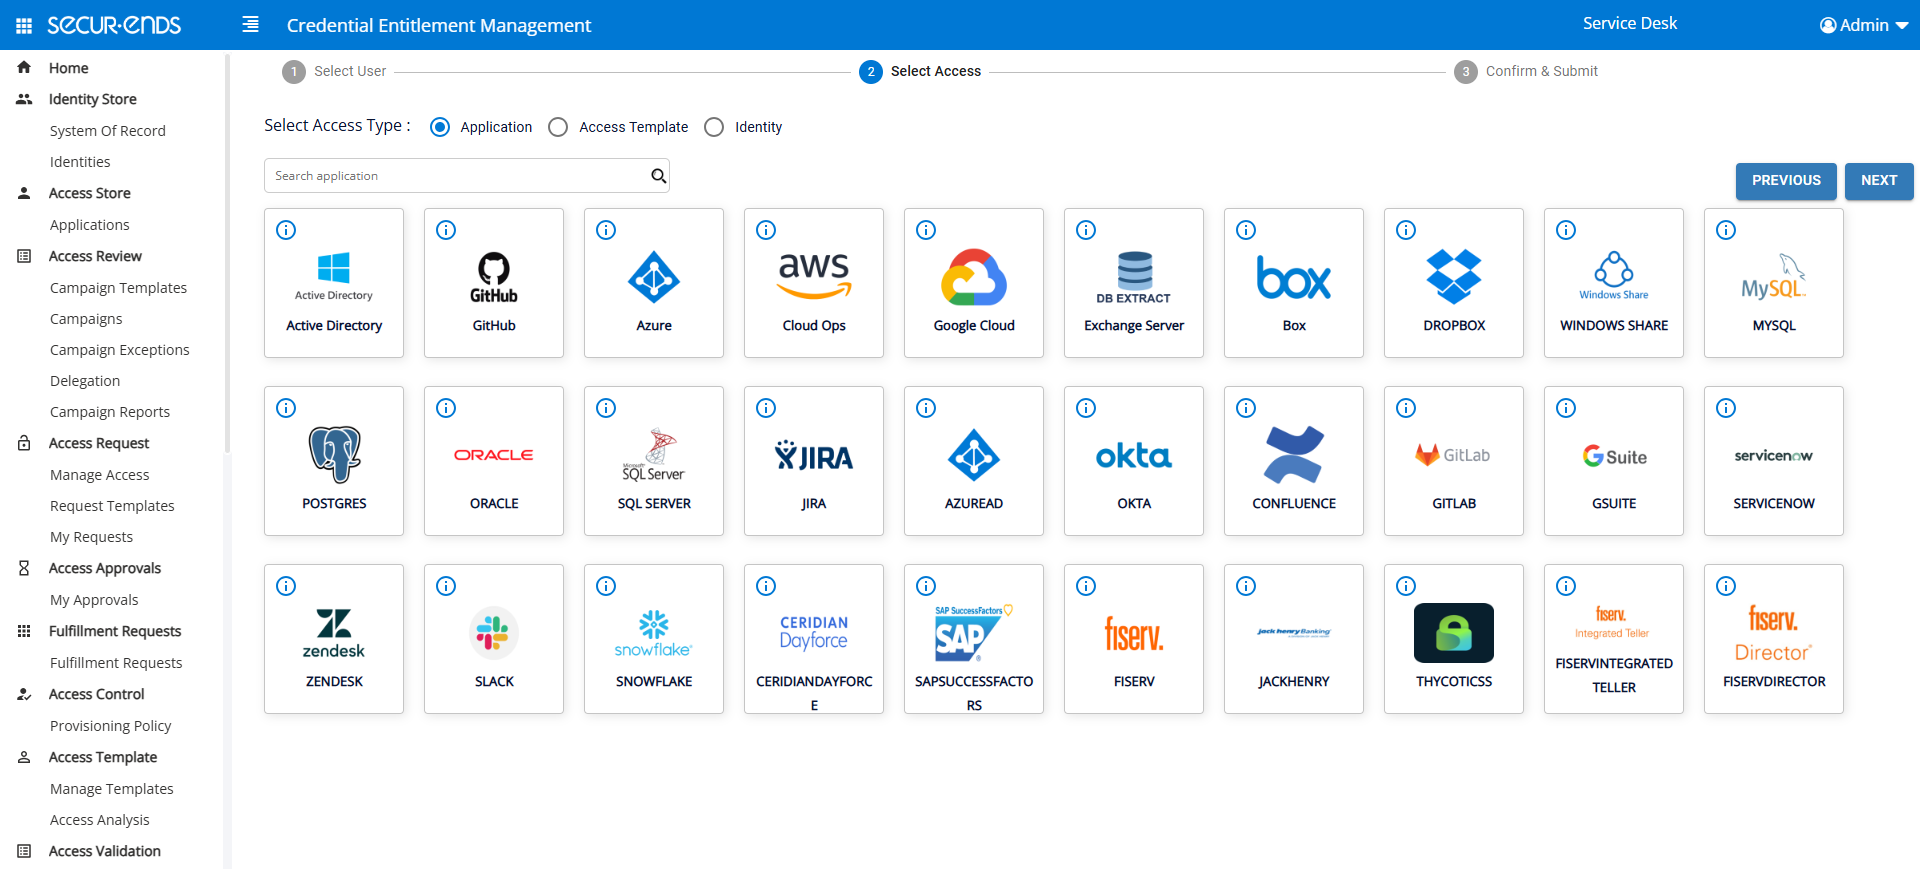
Task: Focus the Search application field
Action: (x=467, y=176)
